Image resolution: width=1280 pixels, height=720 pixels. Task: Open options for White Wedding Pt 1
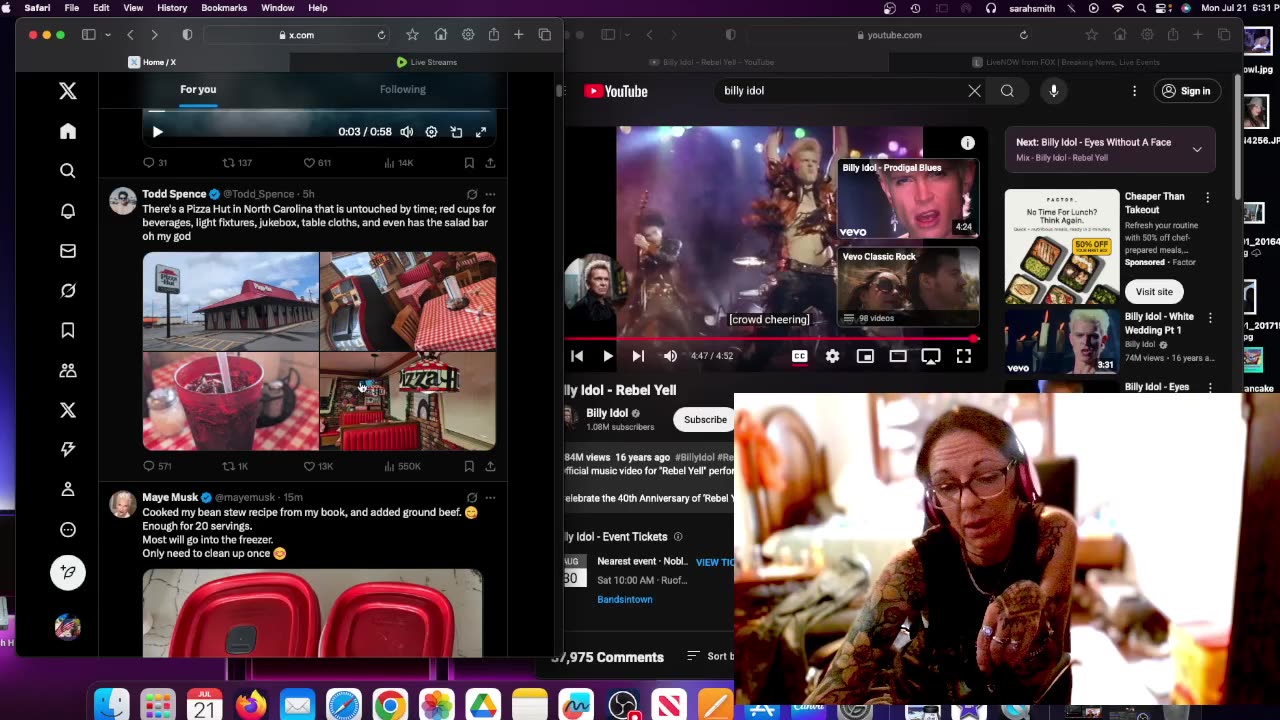[1210, 318]
